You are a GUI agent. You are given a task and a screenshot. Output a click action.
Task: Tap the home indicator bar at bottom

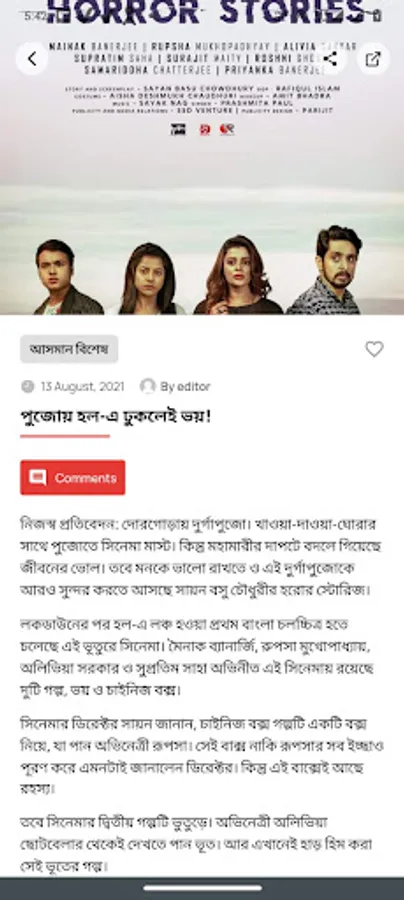pyautogui.click(x=202, y=889)
